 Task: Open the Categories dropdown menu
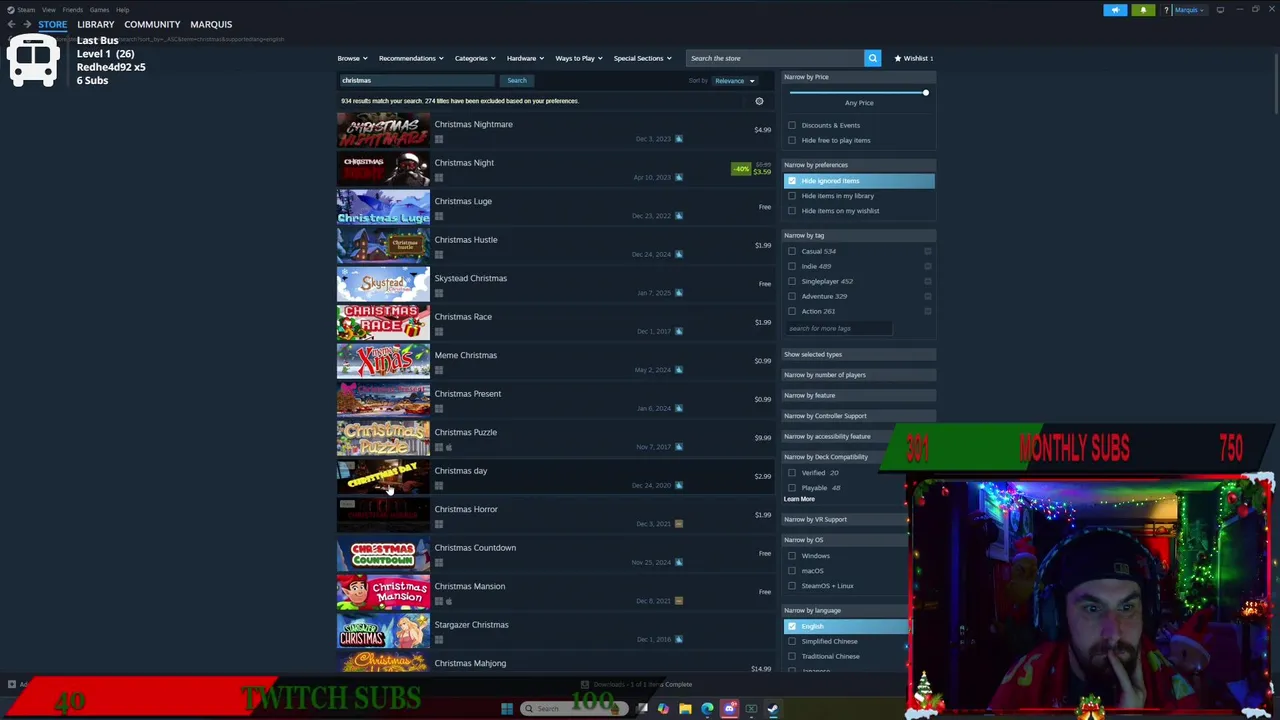(x=475, y=58)
